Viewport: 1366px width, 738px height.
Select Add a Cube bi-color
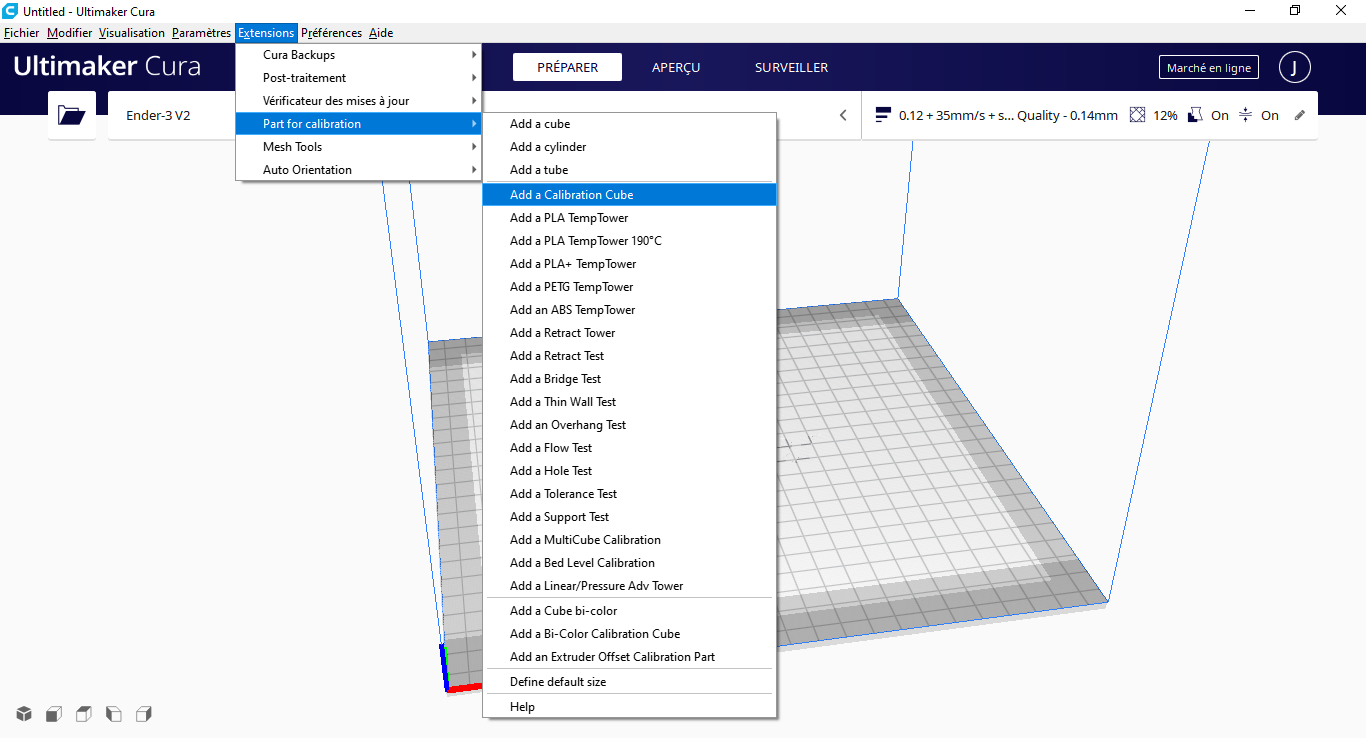pos(629,611)
